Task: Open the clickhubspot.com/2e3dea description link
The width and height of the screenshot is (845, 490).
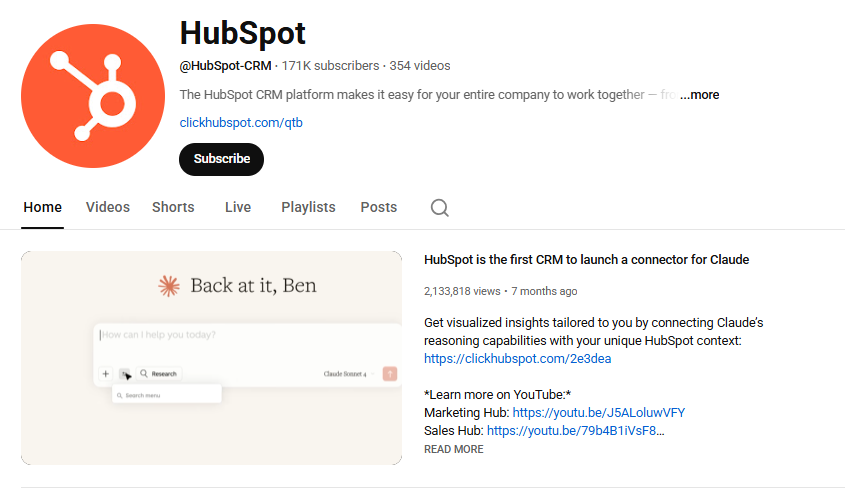Action: tap(517, 359)
